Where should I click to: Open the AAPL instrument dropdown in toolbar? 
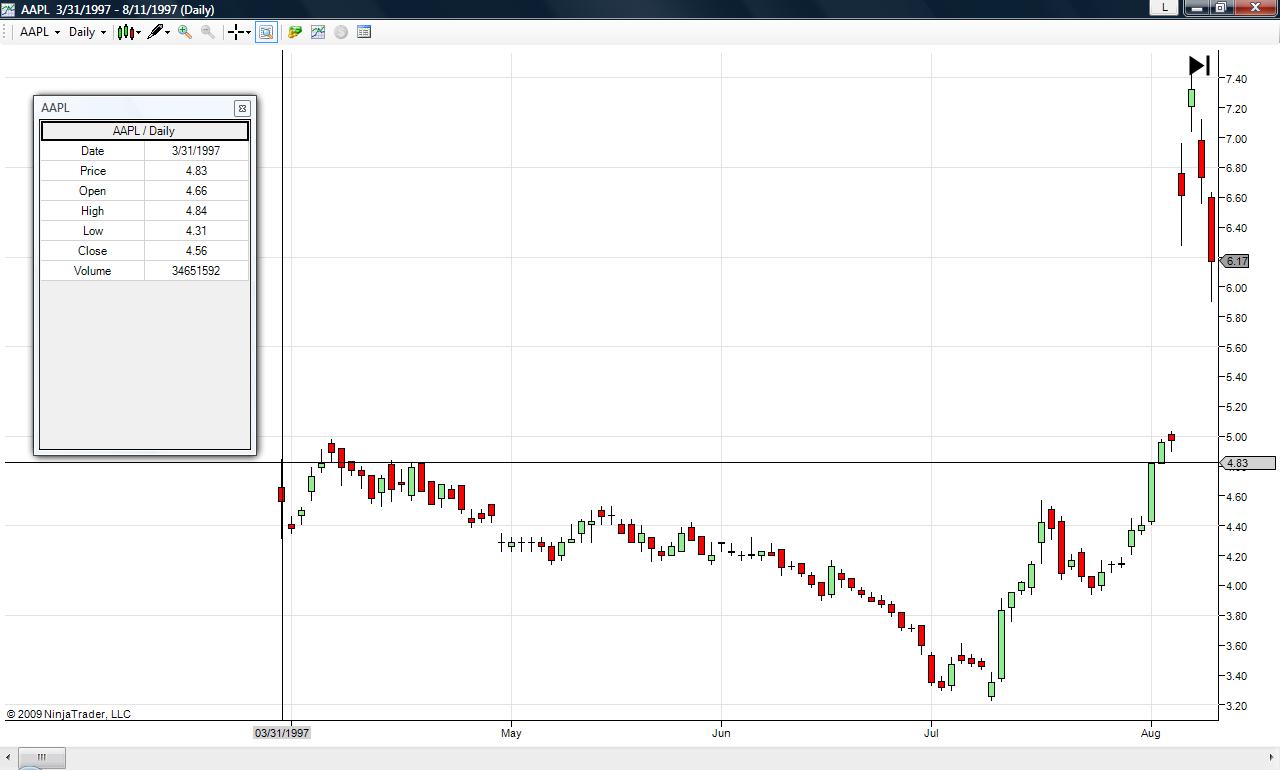[40, 32]
